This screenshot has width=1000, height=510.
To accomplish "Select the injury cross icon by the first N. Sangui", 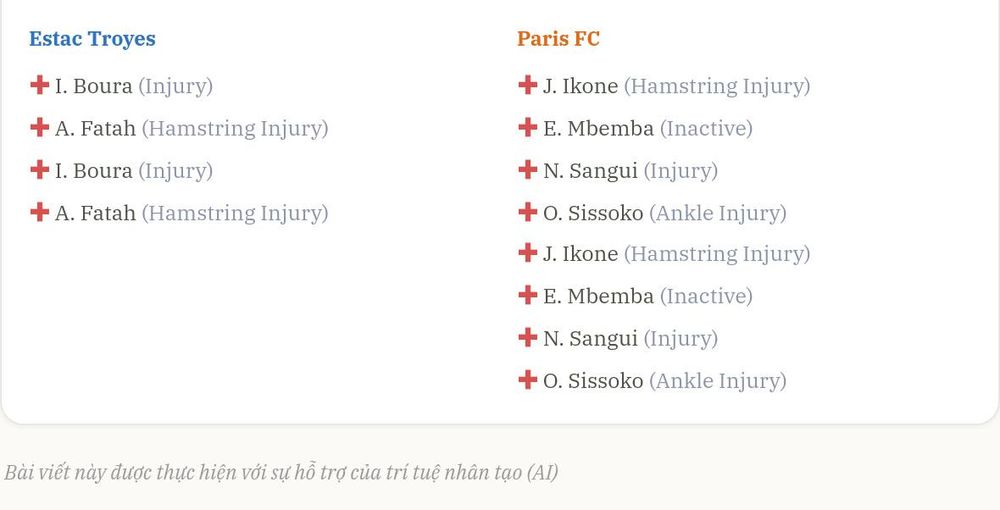I will 527,170.
